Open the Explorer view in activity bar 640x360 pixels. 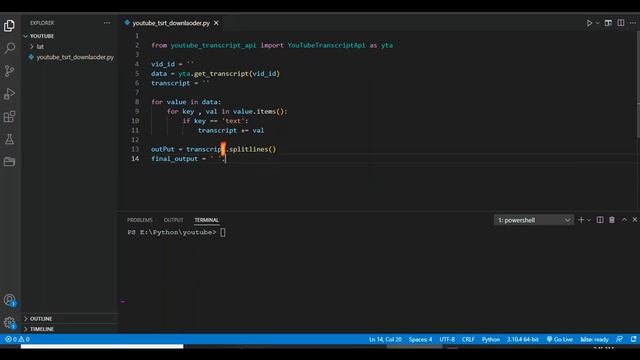point(9,26)
